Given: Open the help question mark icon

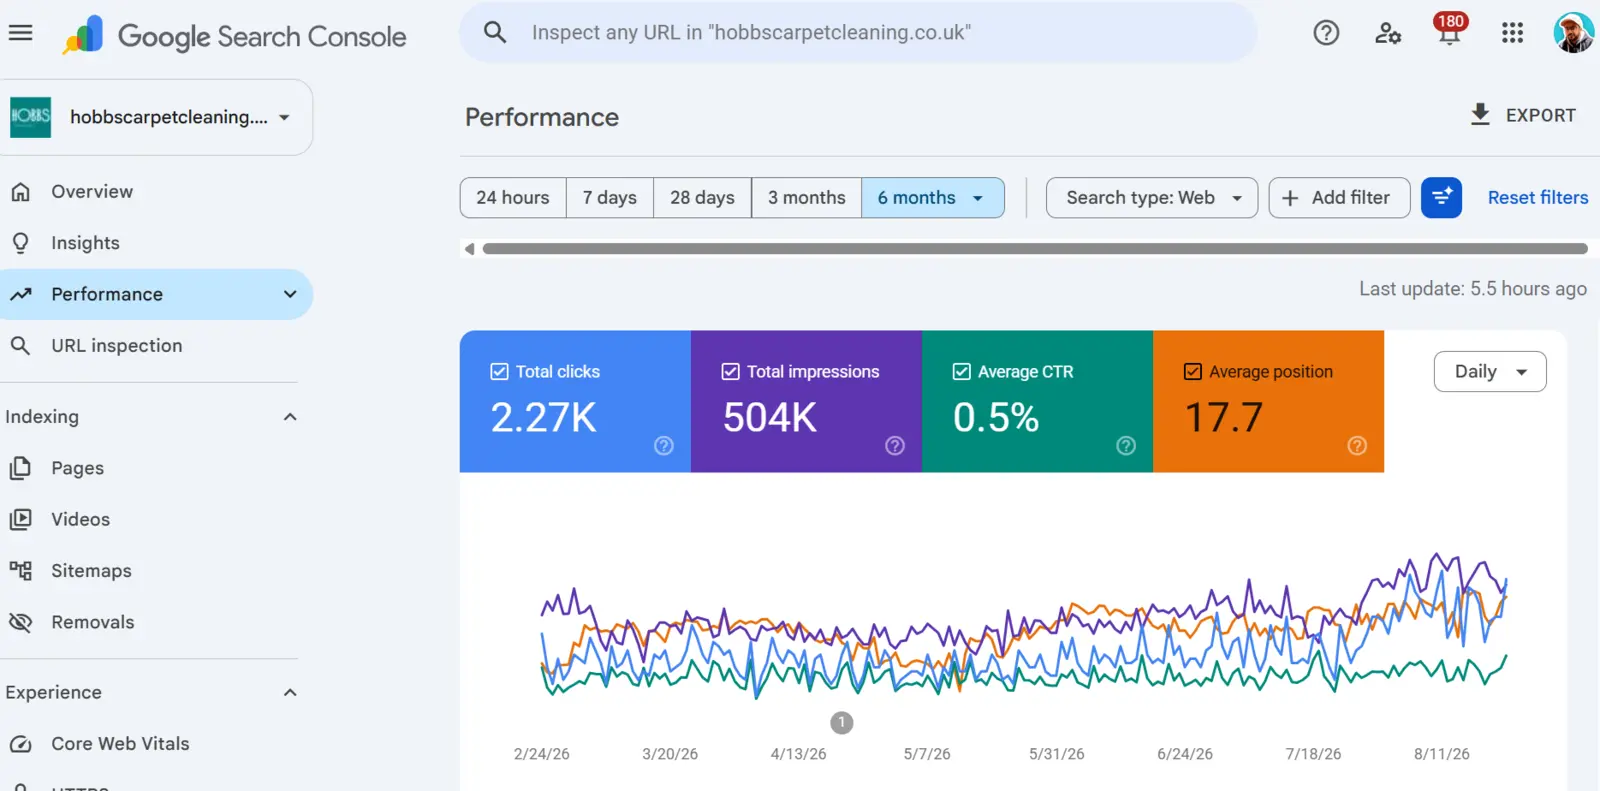Looking at the screenshot, I should pos(1326,33).
